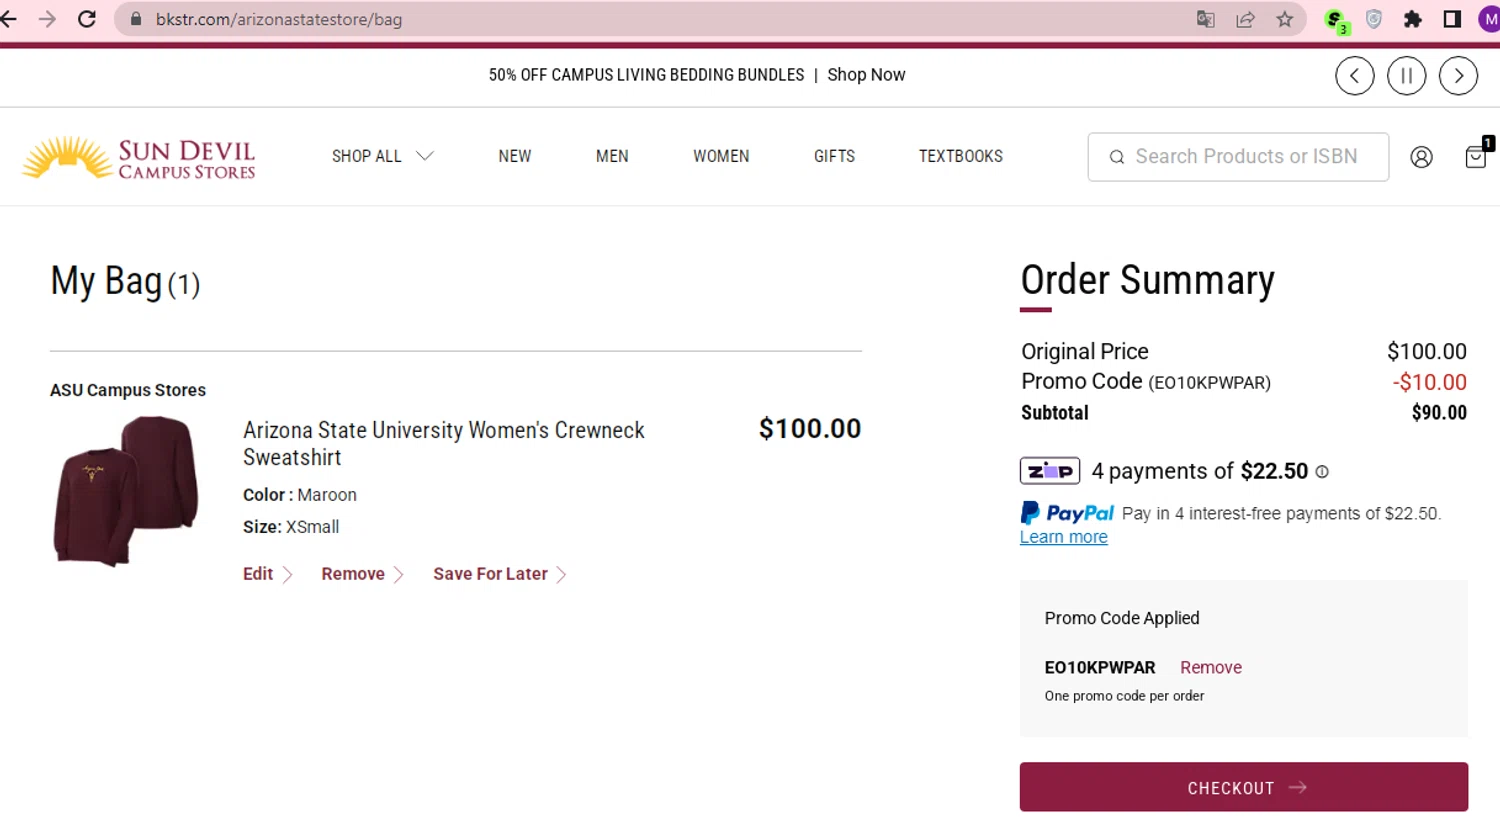The width and height of the screenshot is (1500, 826).
Task: Click the 'One promo code per order' note
Action: point(1124,696)
